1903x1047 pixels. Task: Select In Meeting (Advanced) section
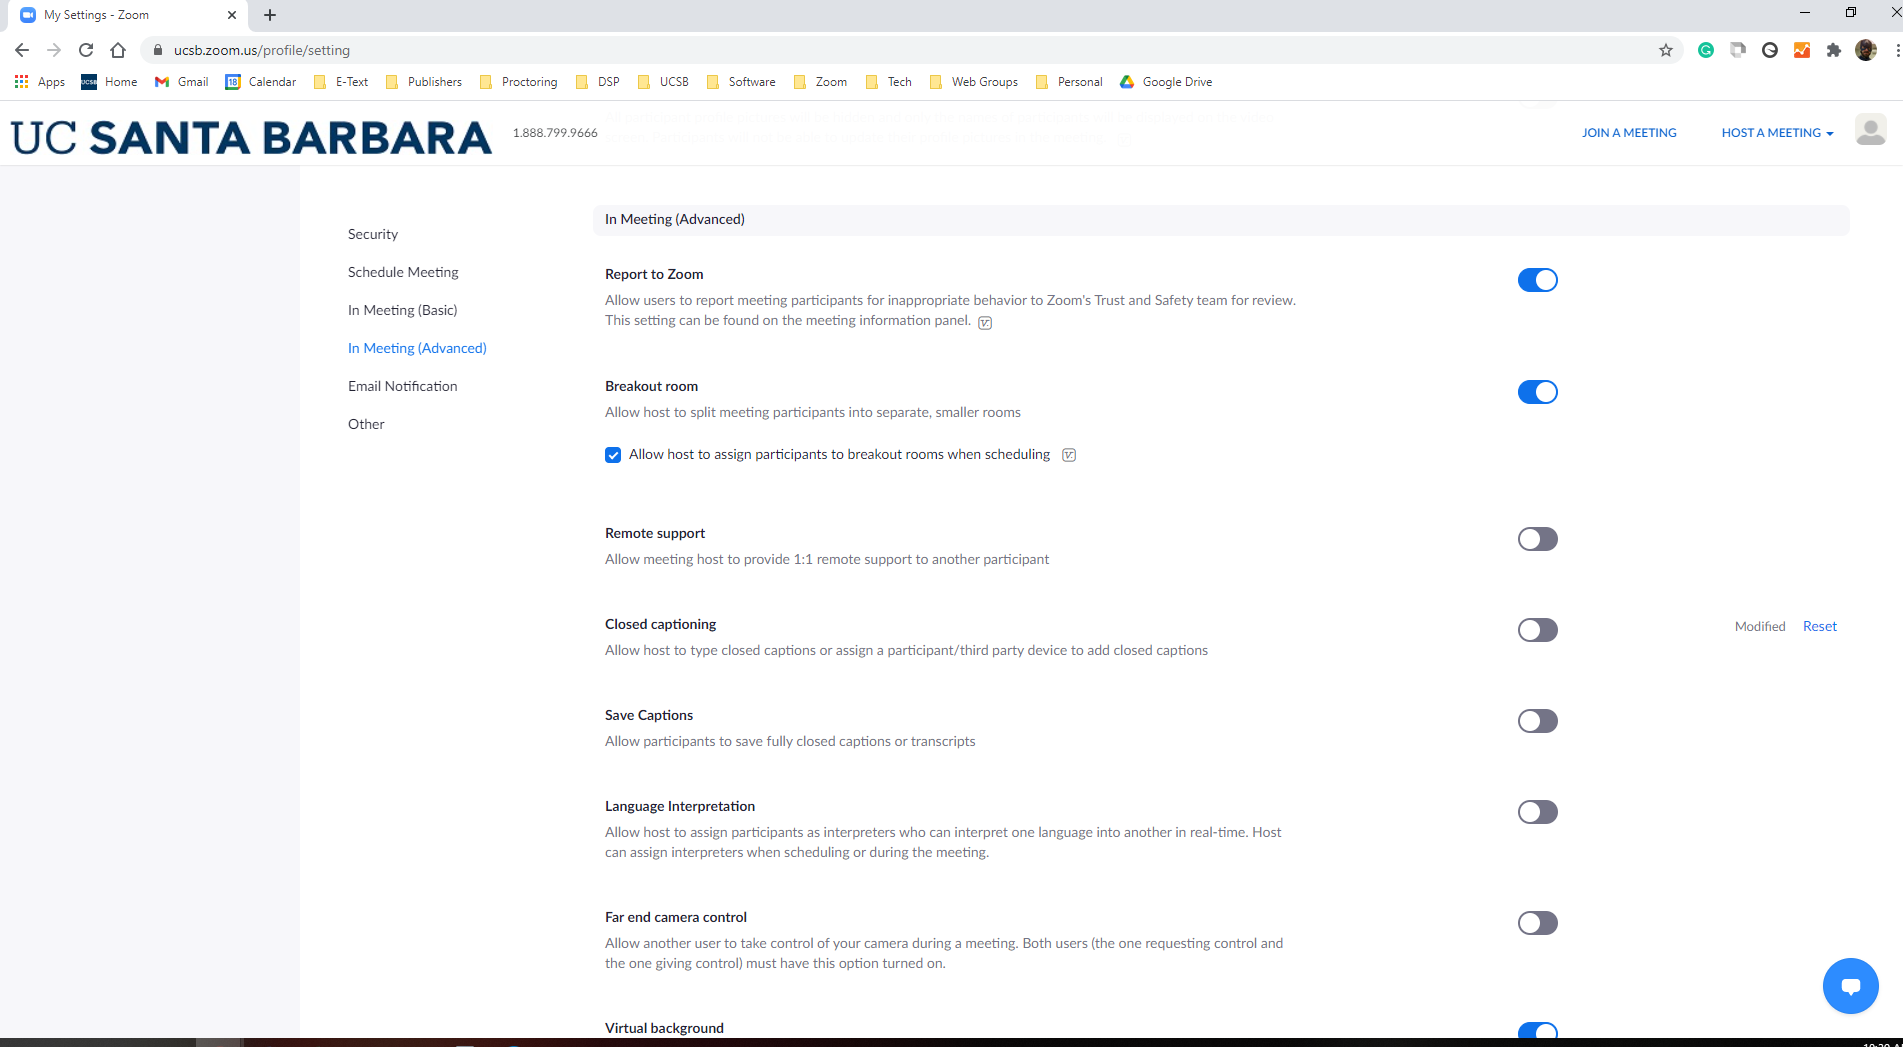click(417, 348)
